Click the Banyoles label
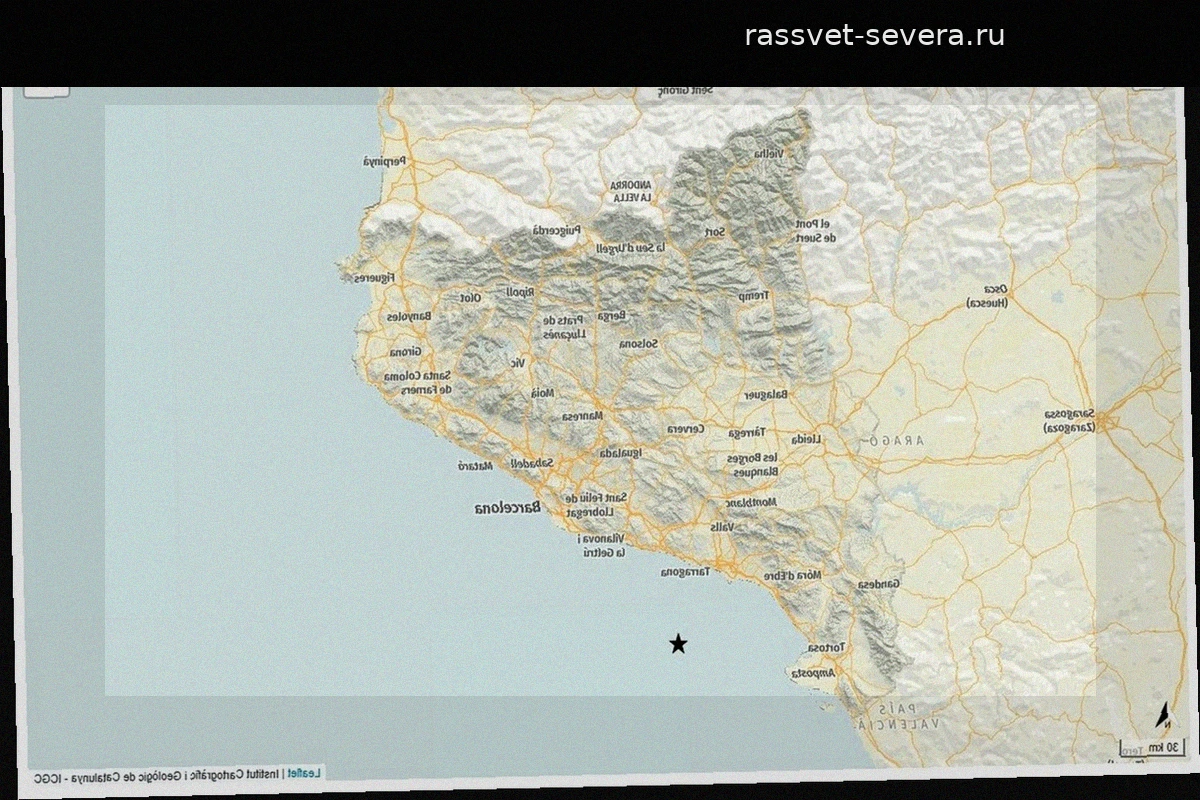The width and height of the screenshot is (1200, 800). click(409, 317)
